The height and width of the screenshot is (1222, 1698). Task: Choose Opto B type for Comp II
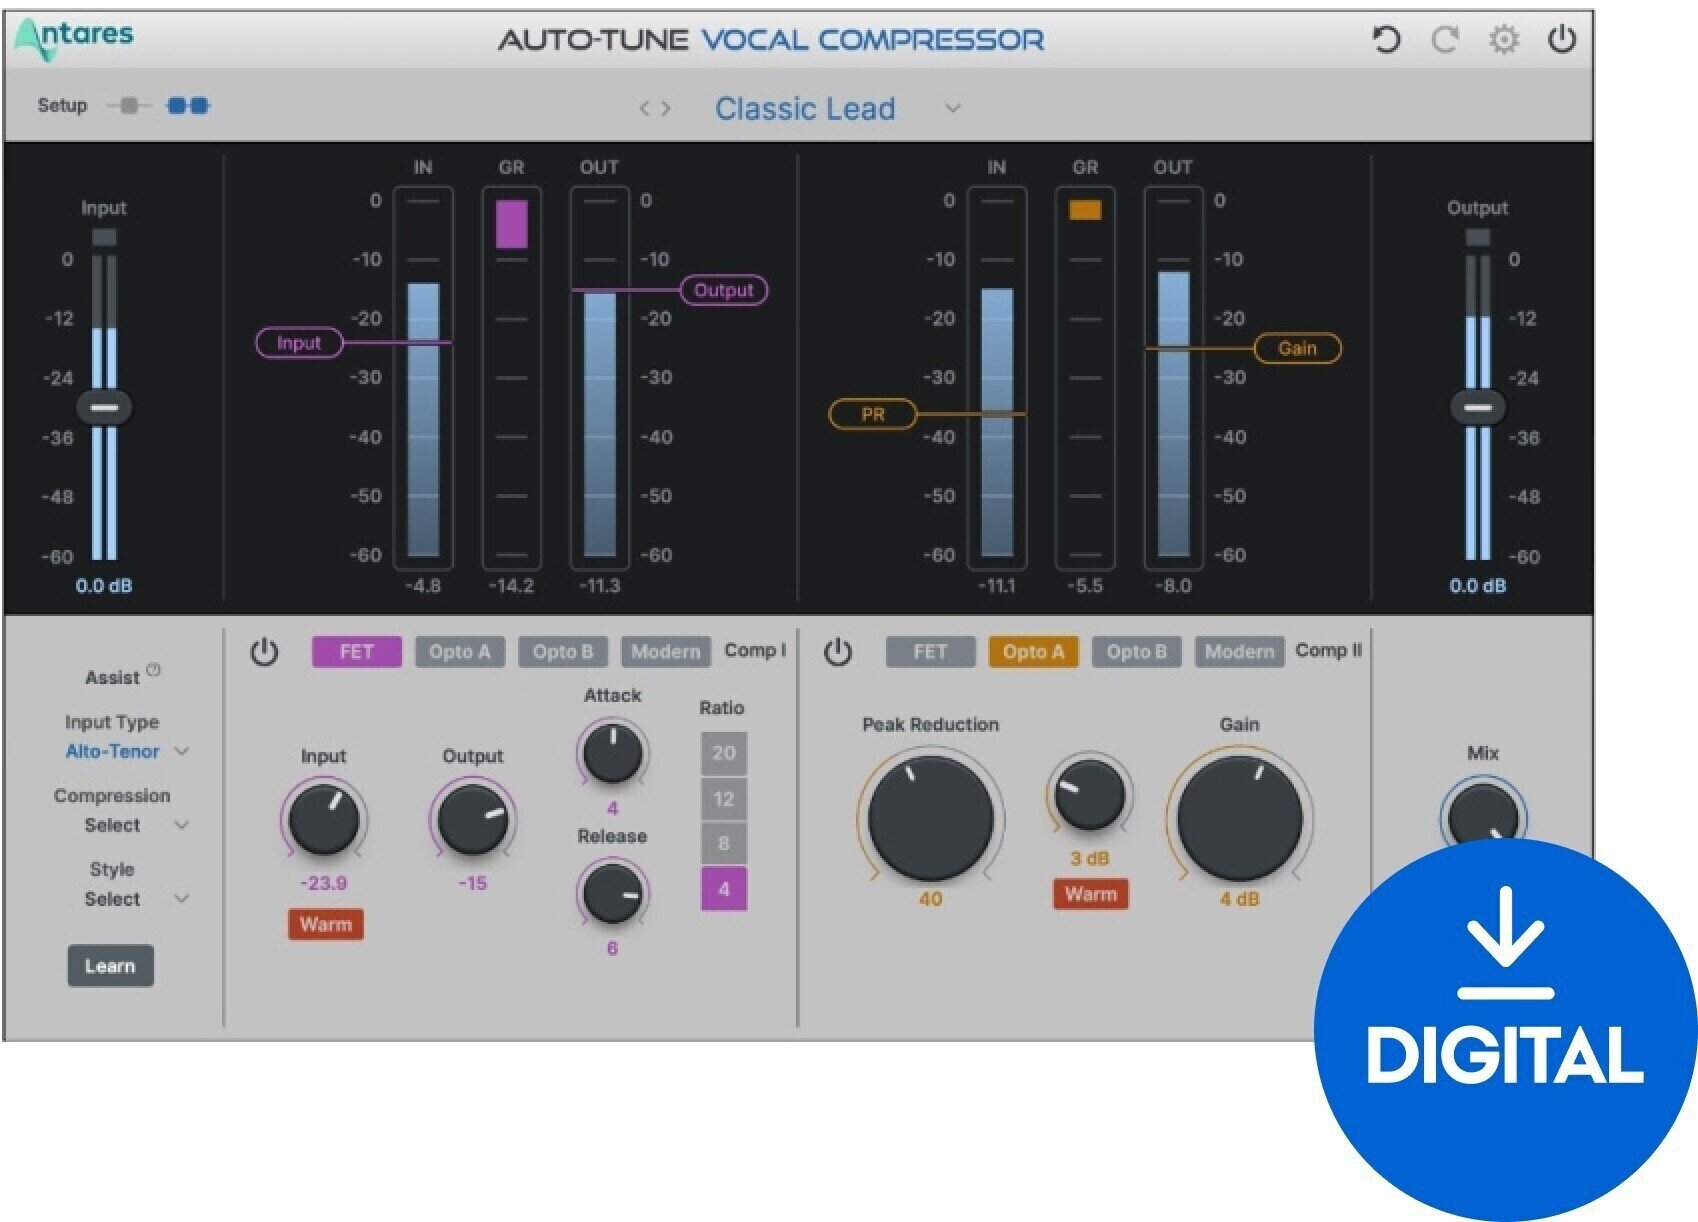tap(1137, 652)
